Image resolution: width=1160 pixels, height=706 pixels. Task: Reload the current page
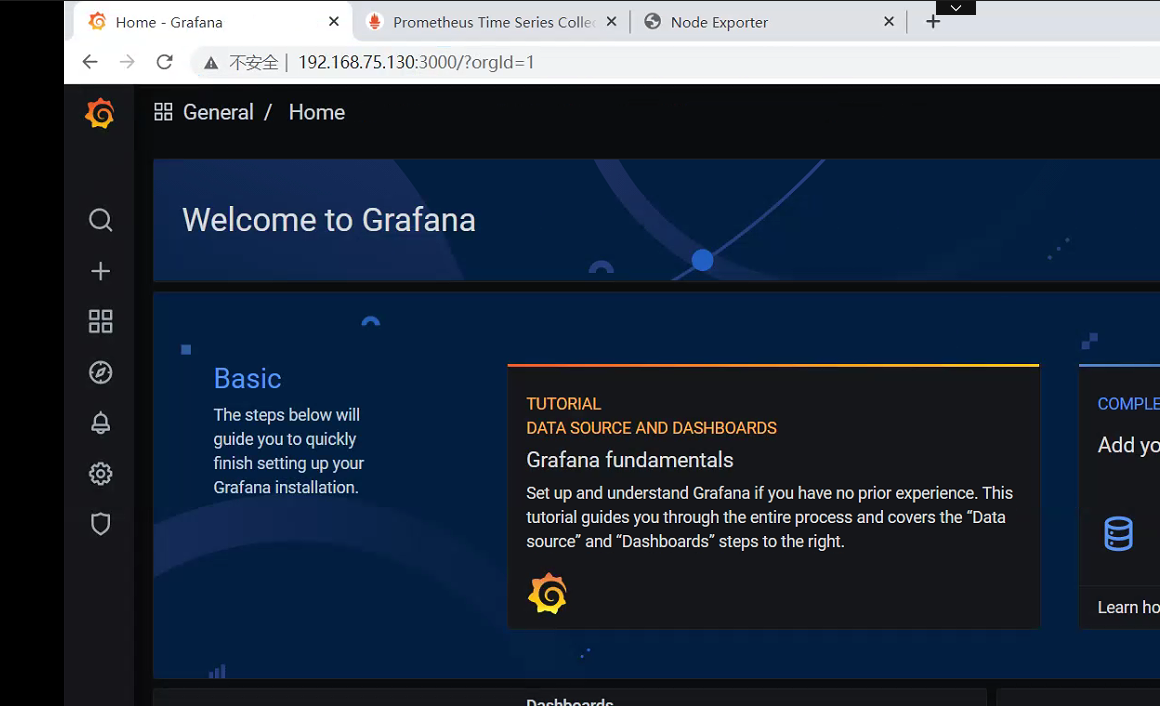click(165, 62)
